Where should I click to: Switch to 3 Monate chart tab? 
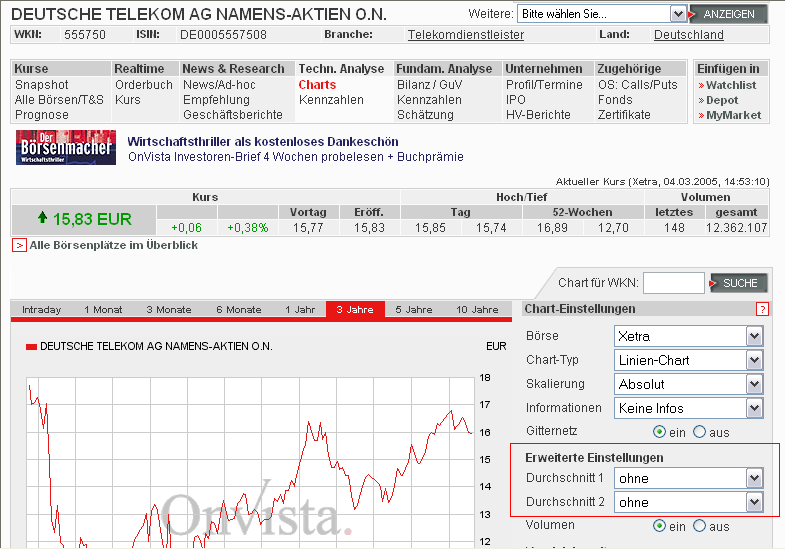[169, 310]
